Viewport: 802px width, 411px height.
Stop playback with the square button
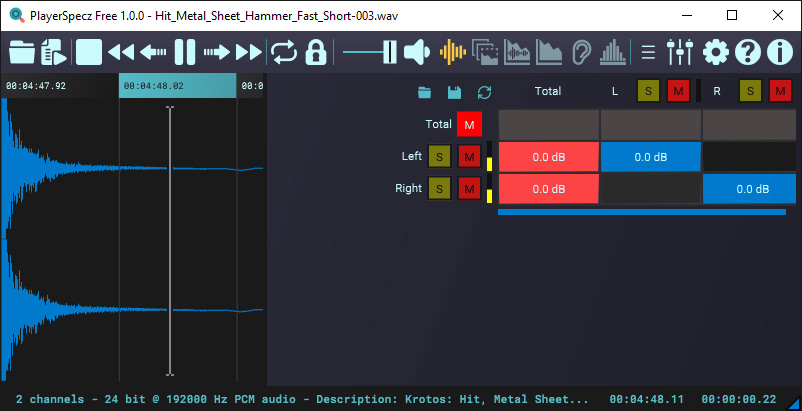[89, 52]
